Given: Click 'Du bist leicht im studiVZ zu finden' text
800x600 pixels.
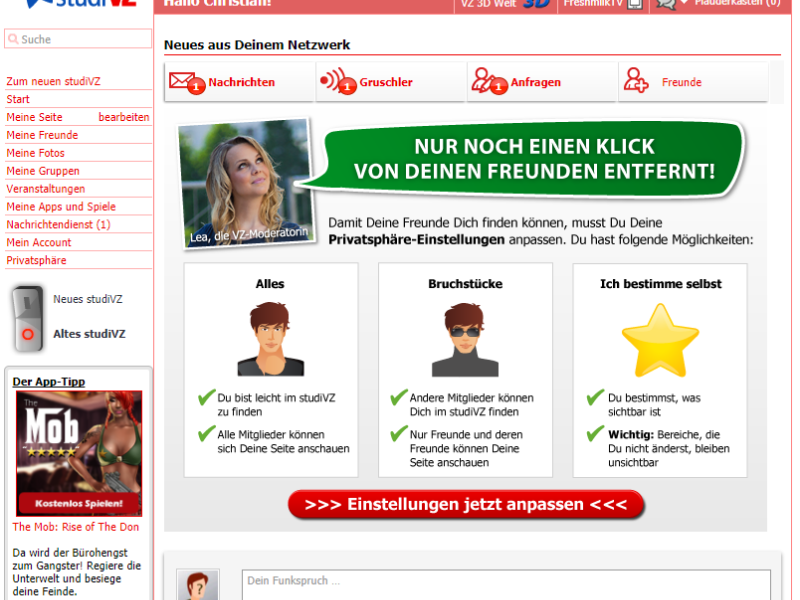Looking at the screenshot, I should [276, 405].
